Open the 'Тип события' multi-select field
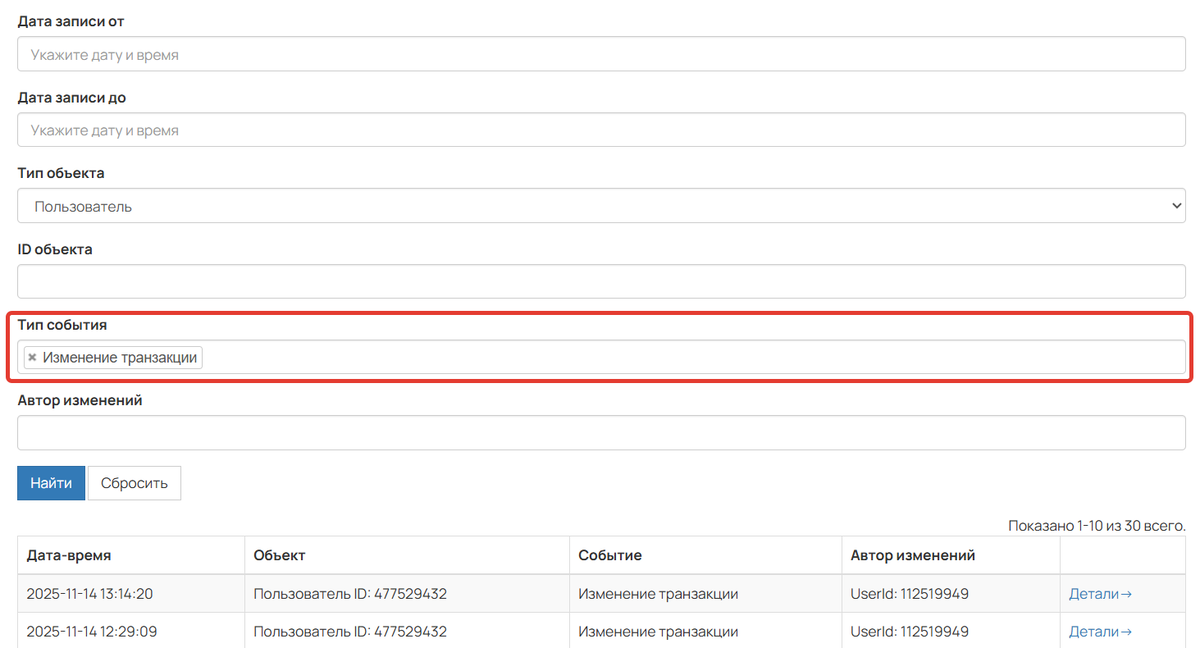This screenshot has height=648, width=1200. click(x=690, y=358)
